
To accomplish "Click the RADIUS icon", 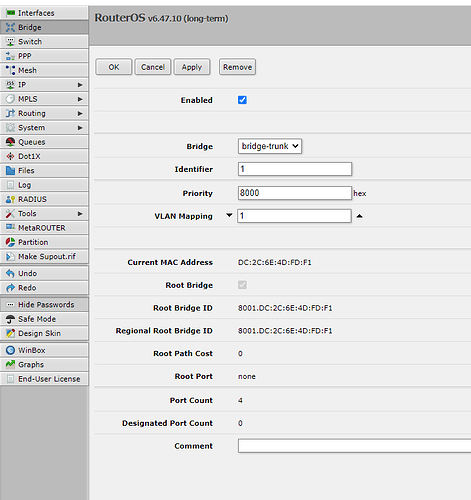I will [x=10, y=199].
